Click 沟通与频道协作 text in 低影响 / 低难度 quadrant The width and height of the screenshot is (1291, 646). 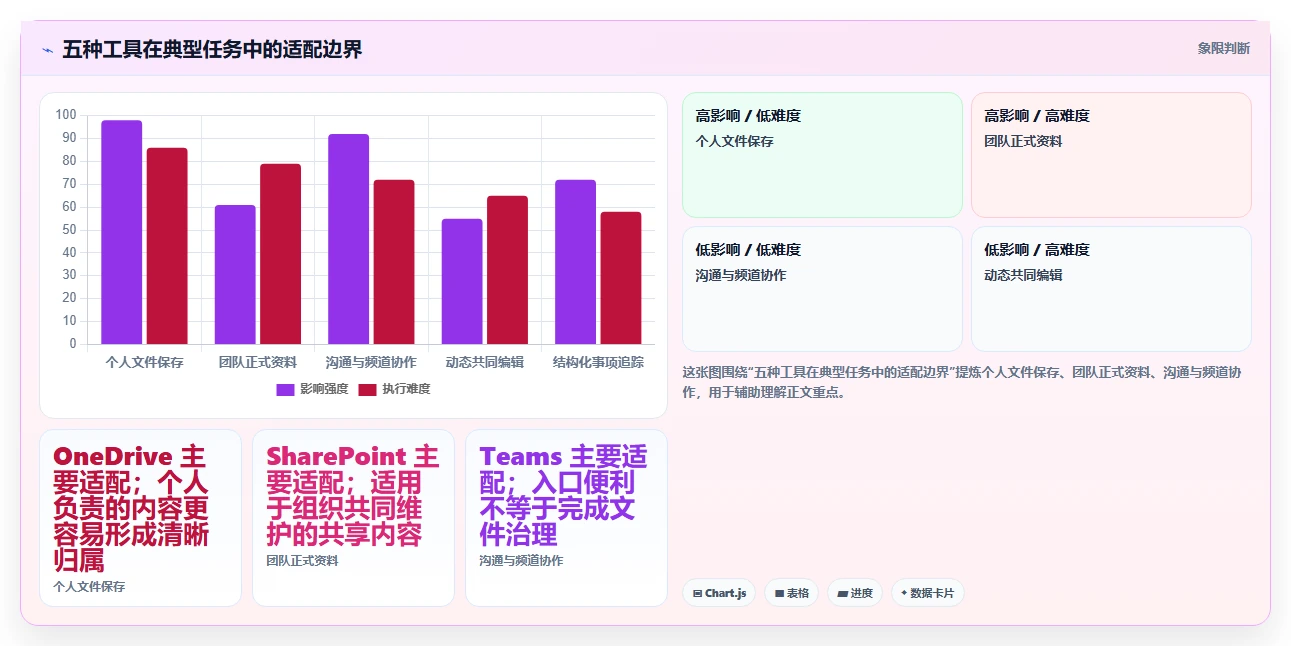point(741,276)
